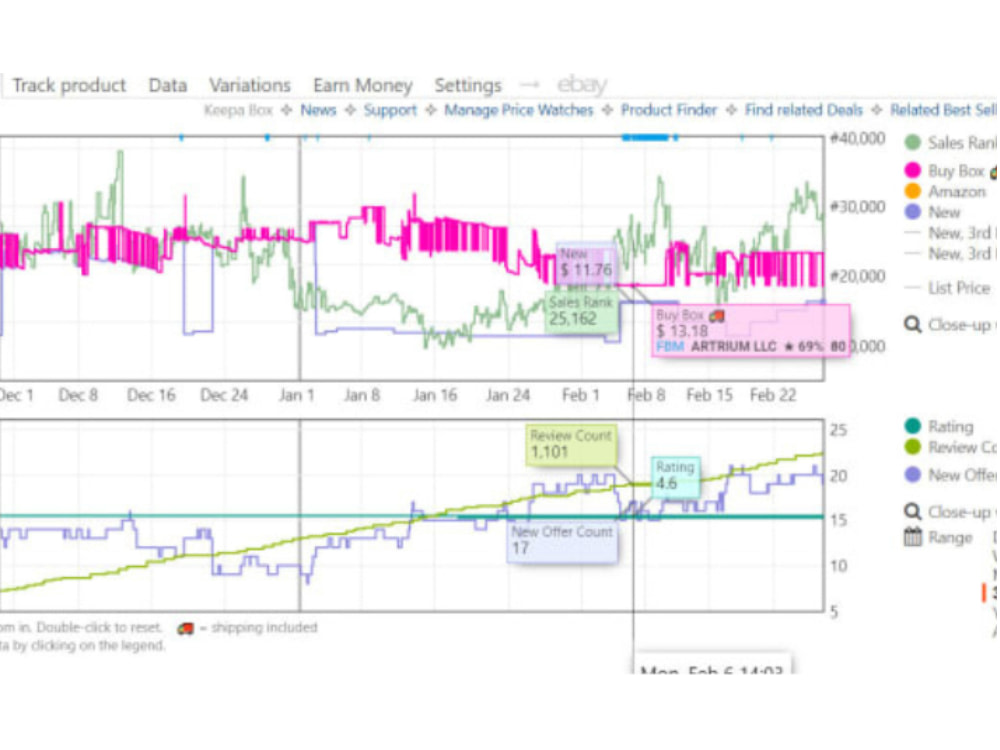This screenshot has height=750, width=1000.
Task: Go to Manage Price Watches
Action: (x=518, y=110)
